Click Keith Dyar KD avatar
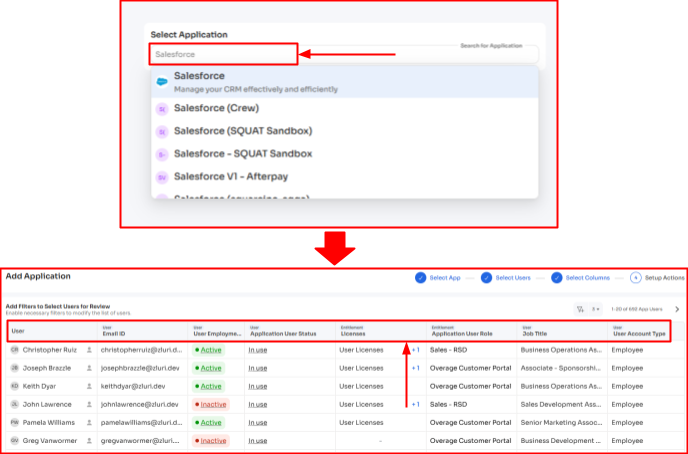The width and height of the screenshot is (688, 454). click(x=14, y=386)
